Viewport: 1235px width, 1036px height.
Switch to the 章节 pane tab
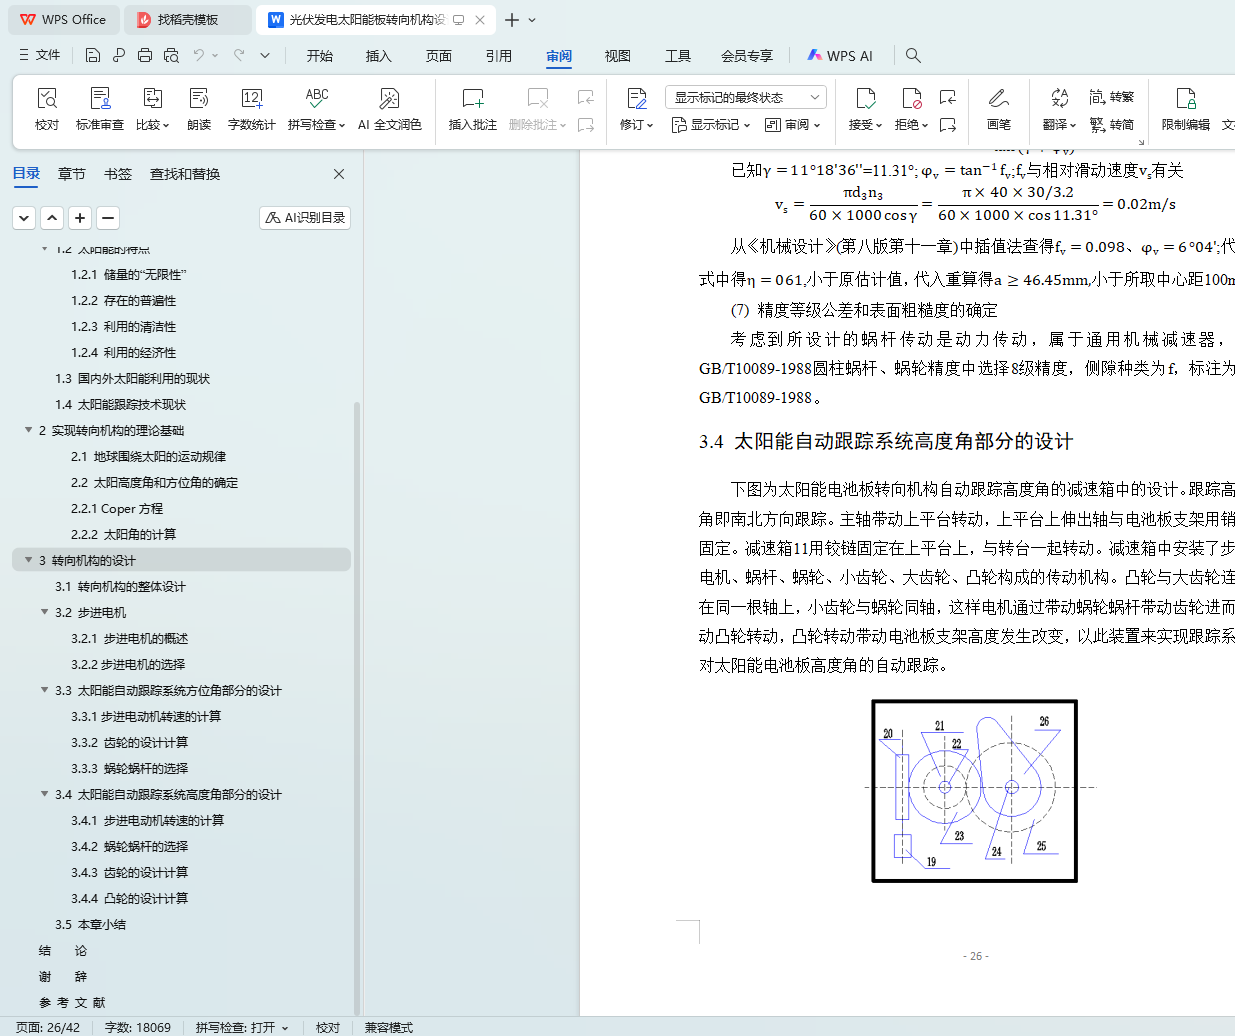[72, 174]
